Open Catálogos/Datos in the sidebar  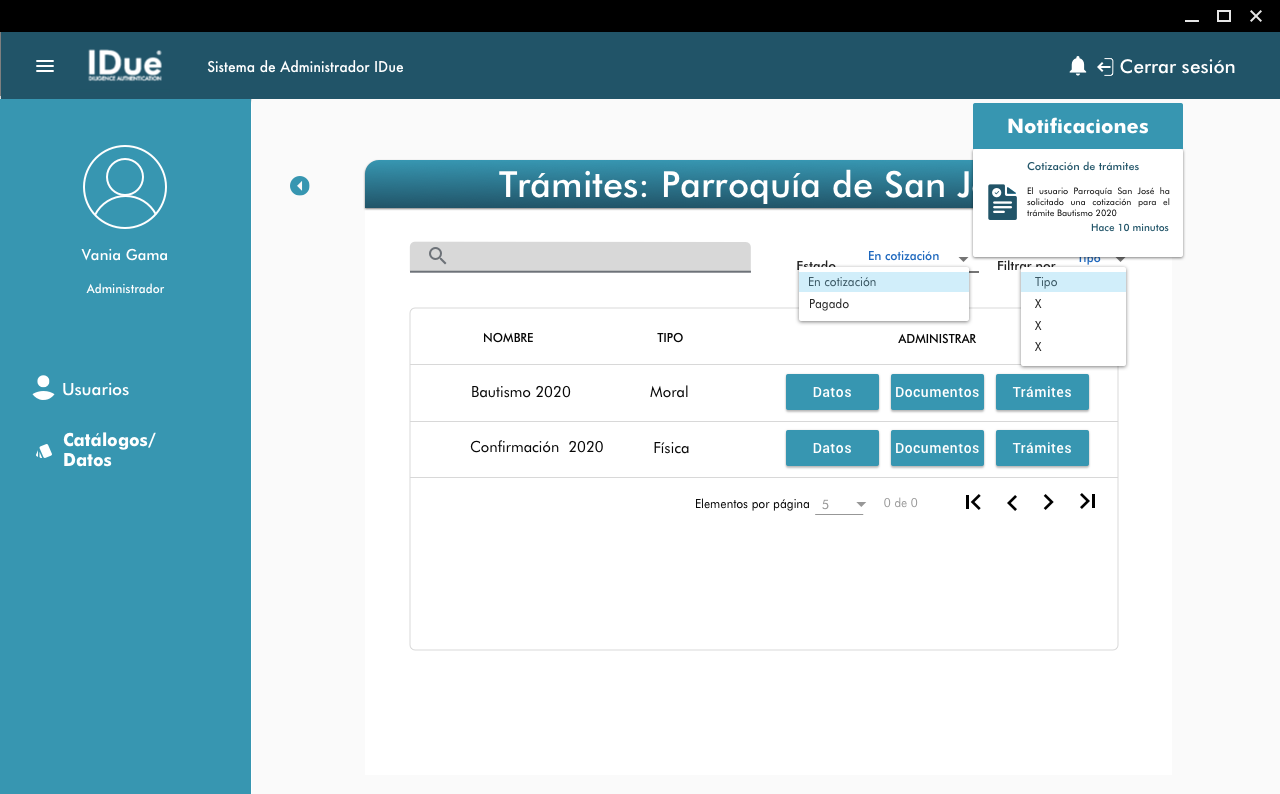[108, 450]
